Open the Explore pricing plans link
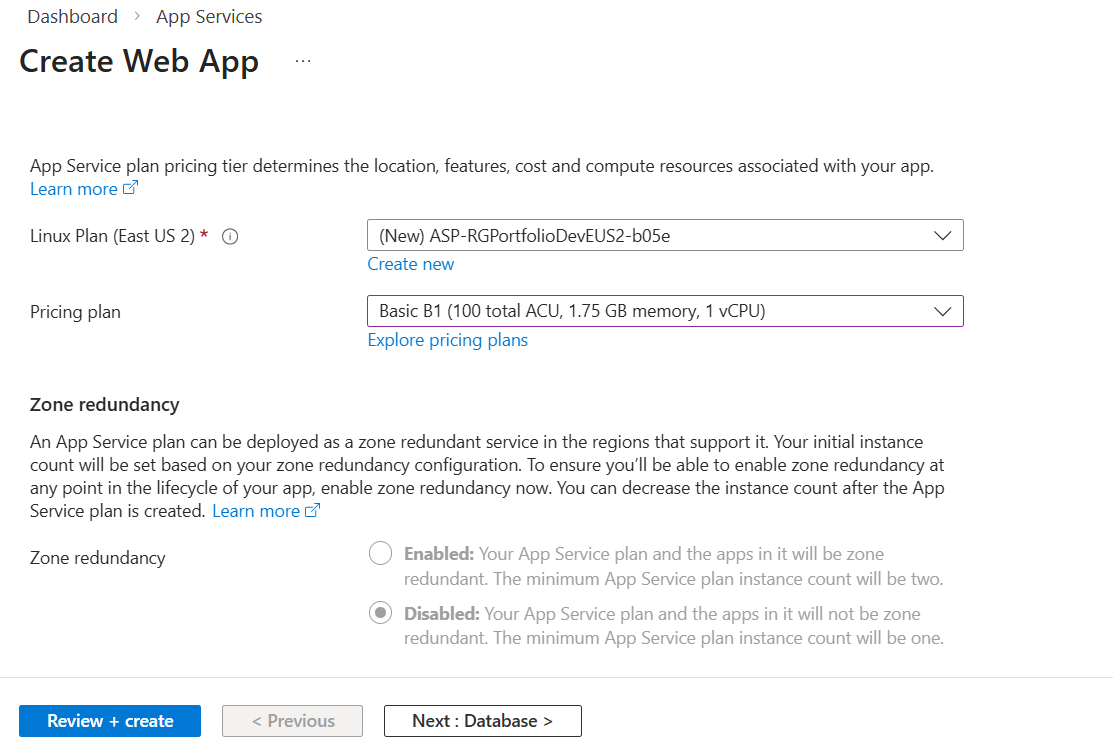This screenshot has height=755, width=1113. [x=447, y=340]
